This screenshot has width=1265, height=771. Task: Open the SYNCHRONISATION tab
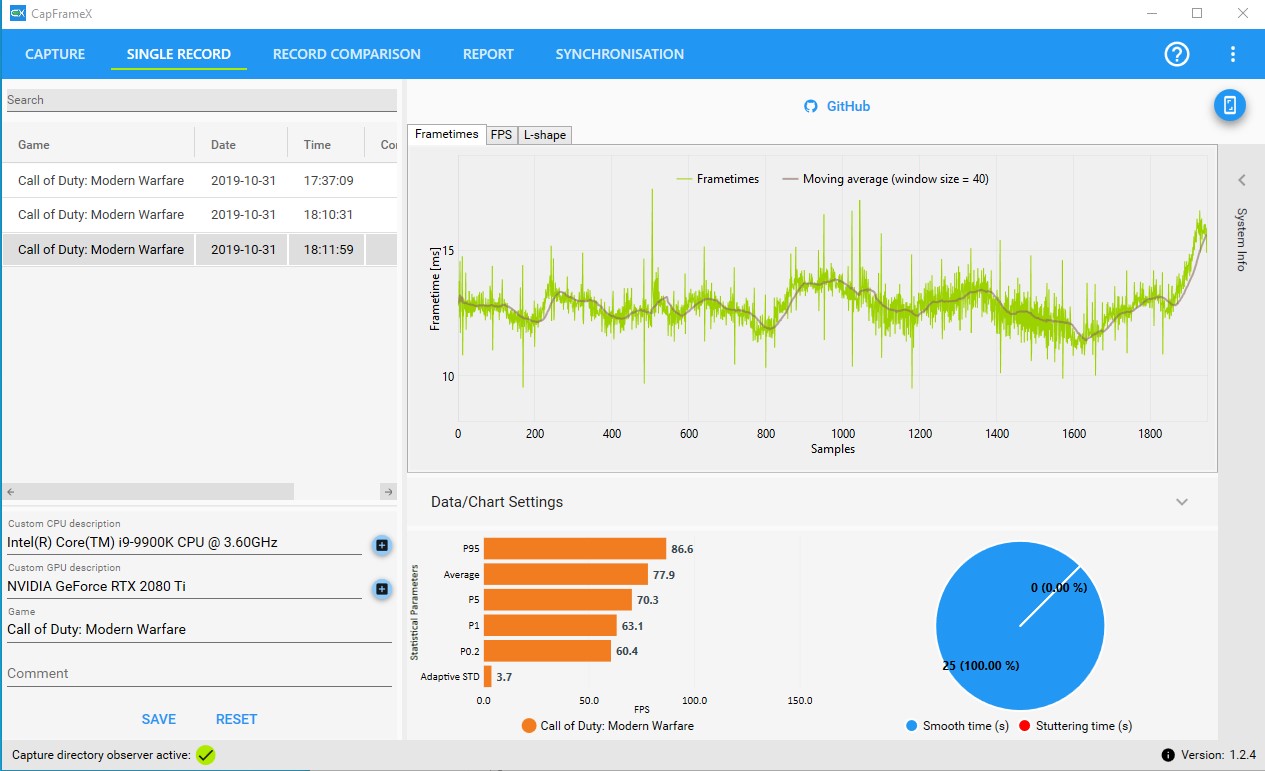click(x=620, y=54)
